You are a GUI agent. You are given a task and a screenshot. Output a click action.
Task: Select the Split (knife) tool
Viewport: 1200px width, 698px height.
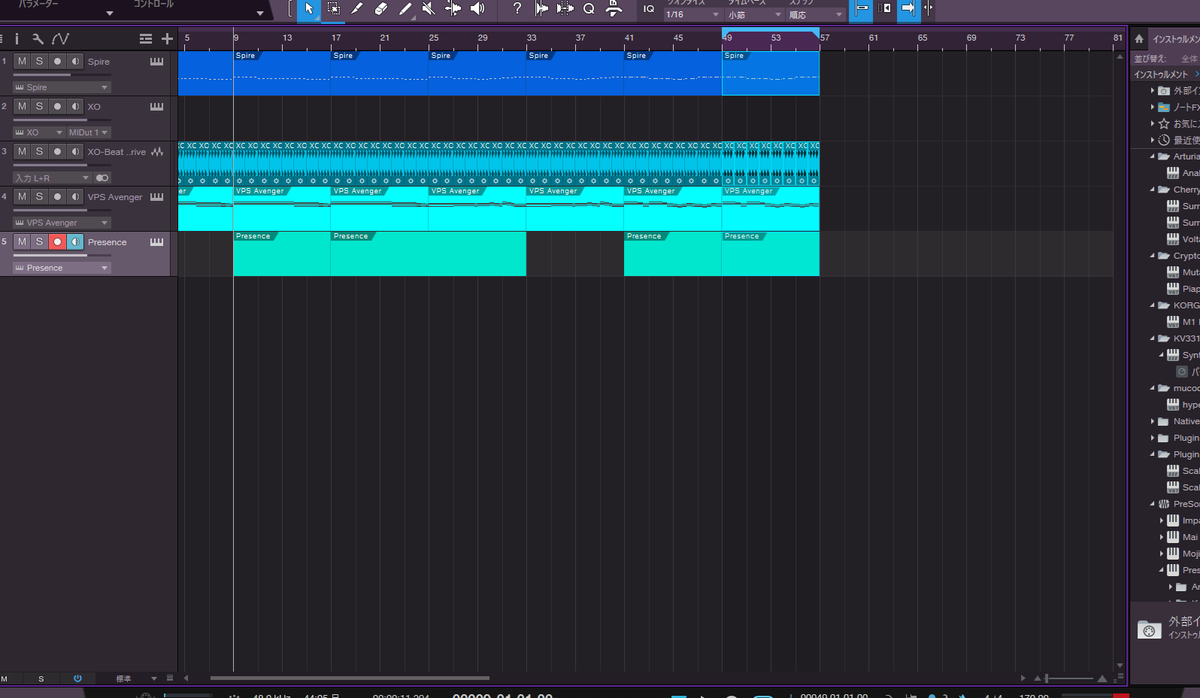tap(357, 9)
